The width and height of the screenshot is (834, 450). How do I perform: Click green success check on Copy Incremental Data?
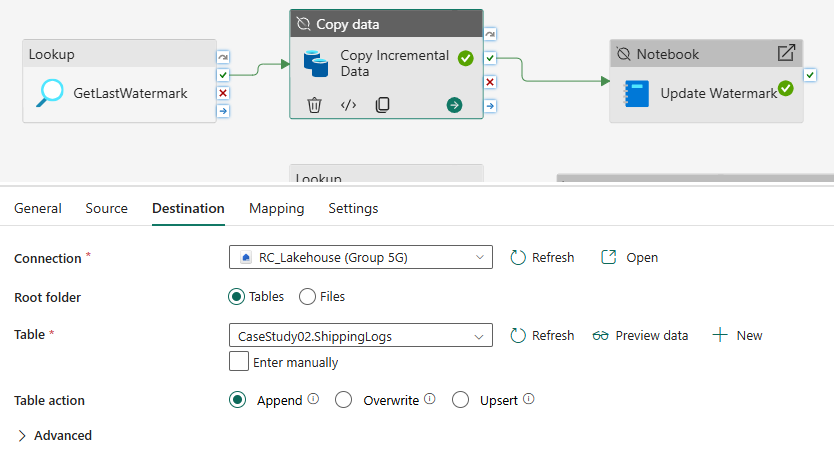click(x=465, y=58)
